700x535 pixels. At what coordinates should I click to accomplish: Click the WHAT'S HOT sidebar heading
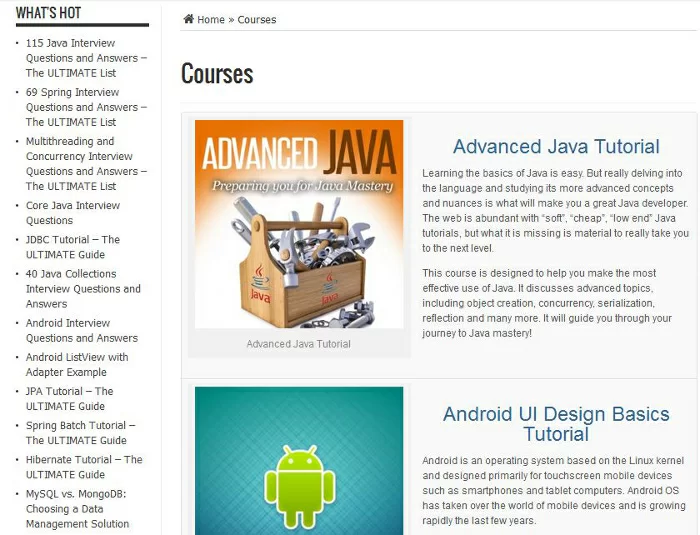(48, 13)
